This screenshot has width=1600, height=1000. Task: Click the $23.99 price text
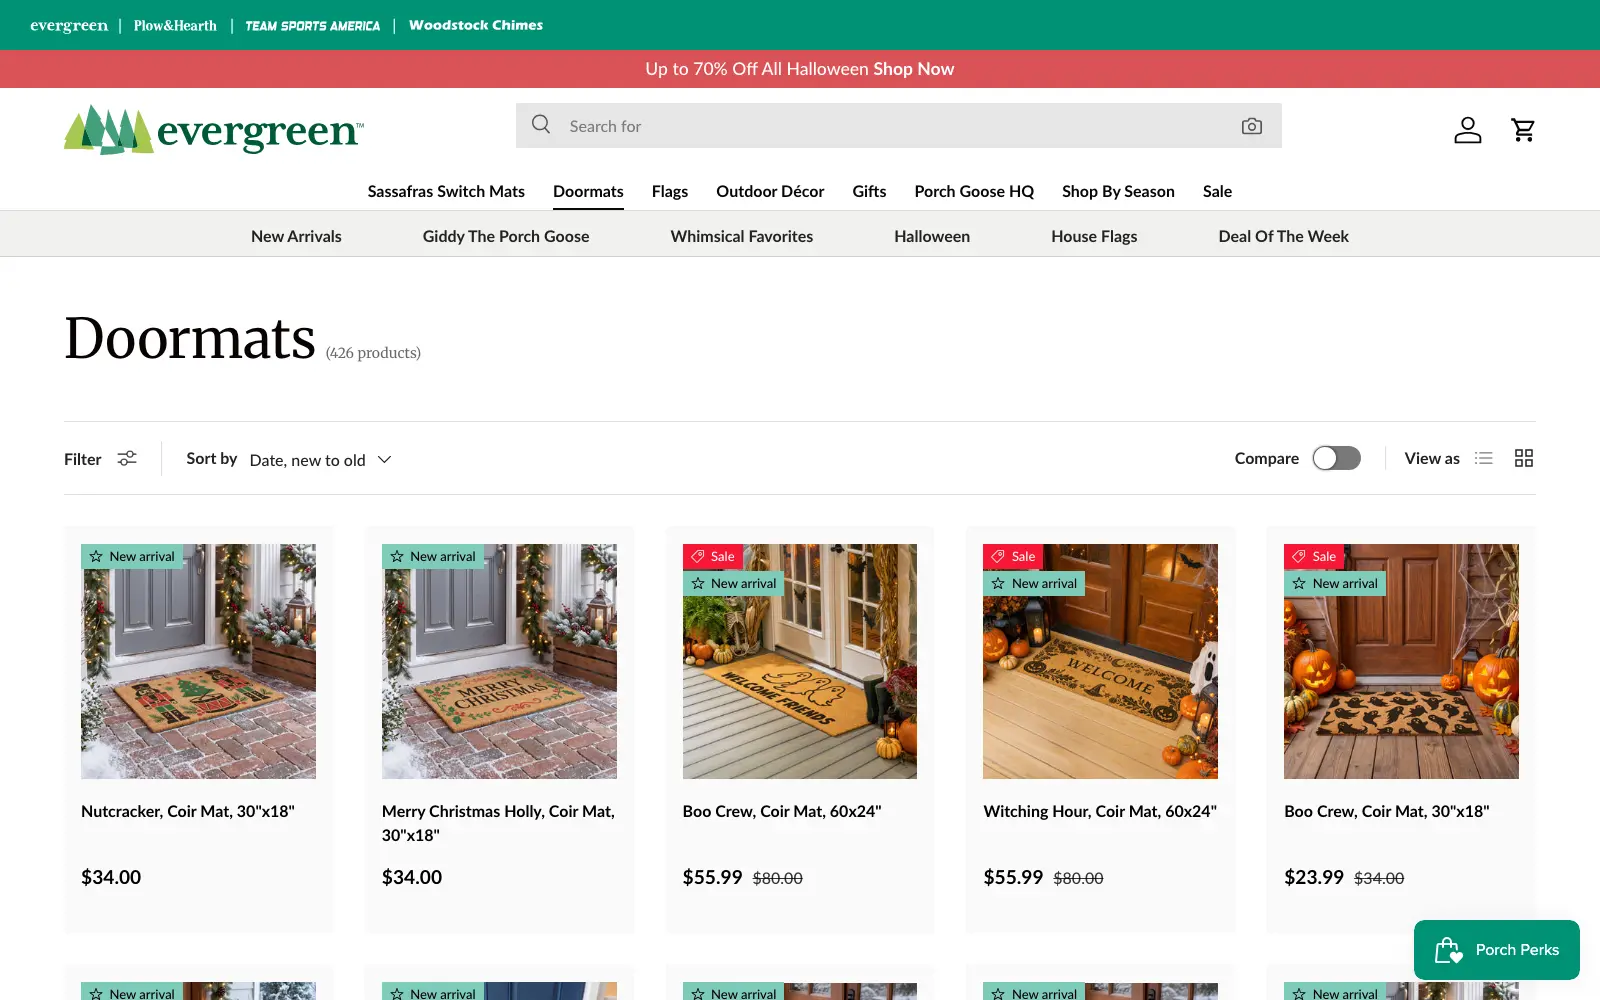pos(1314,877)
